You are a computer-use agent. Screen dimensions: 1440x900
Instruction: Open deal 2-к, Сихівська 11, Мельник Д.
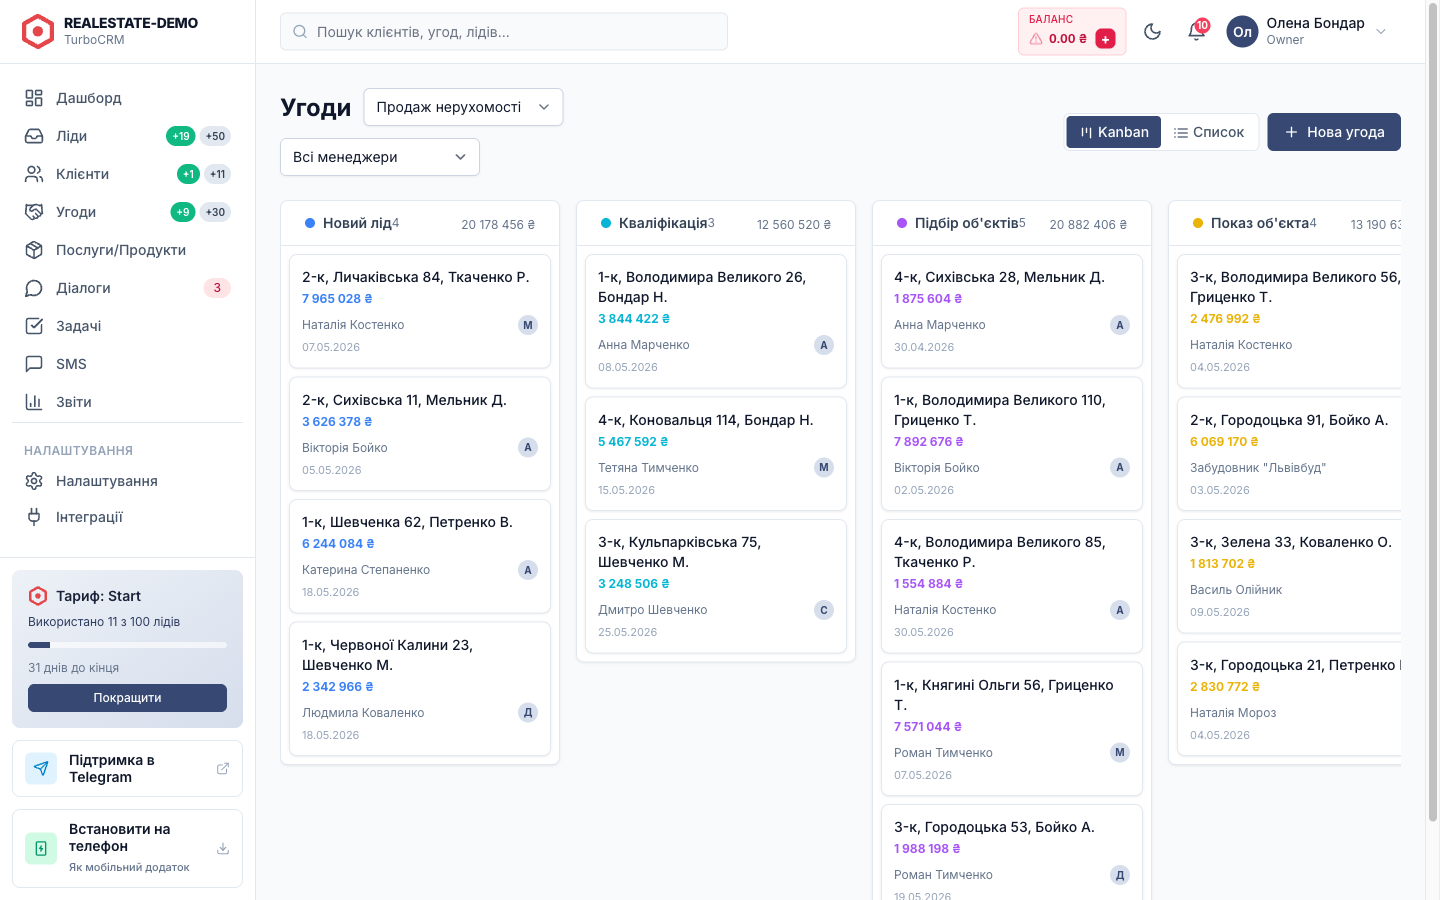(x=420, y=434)
